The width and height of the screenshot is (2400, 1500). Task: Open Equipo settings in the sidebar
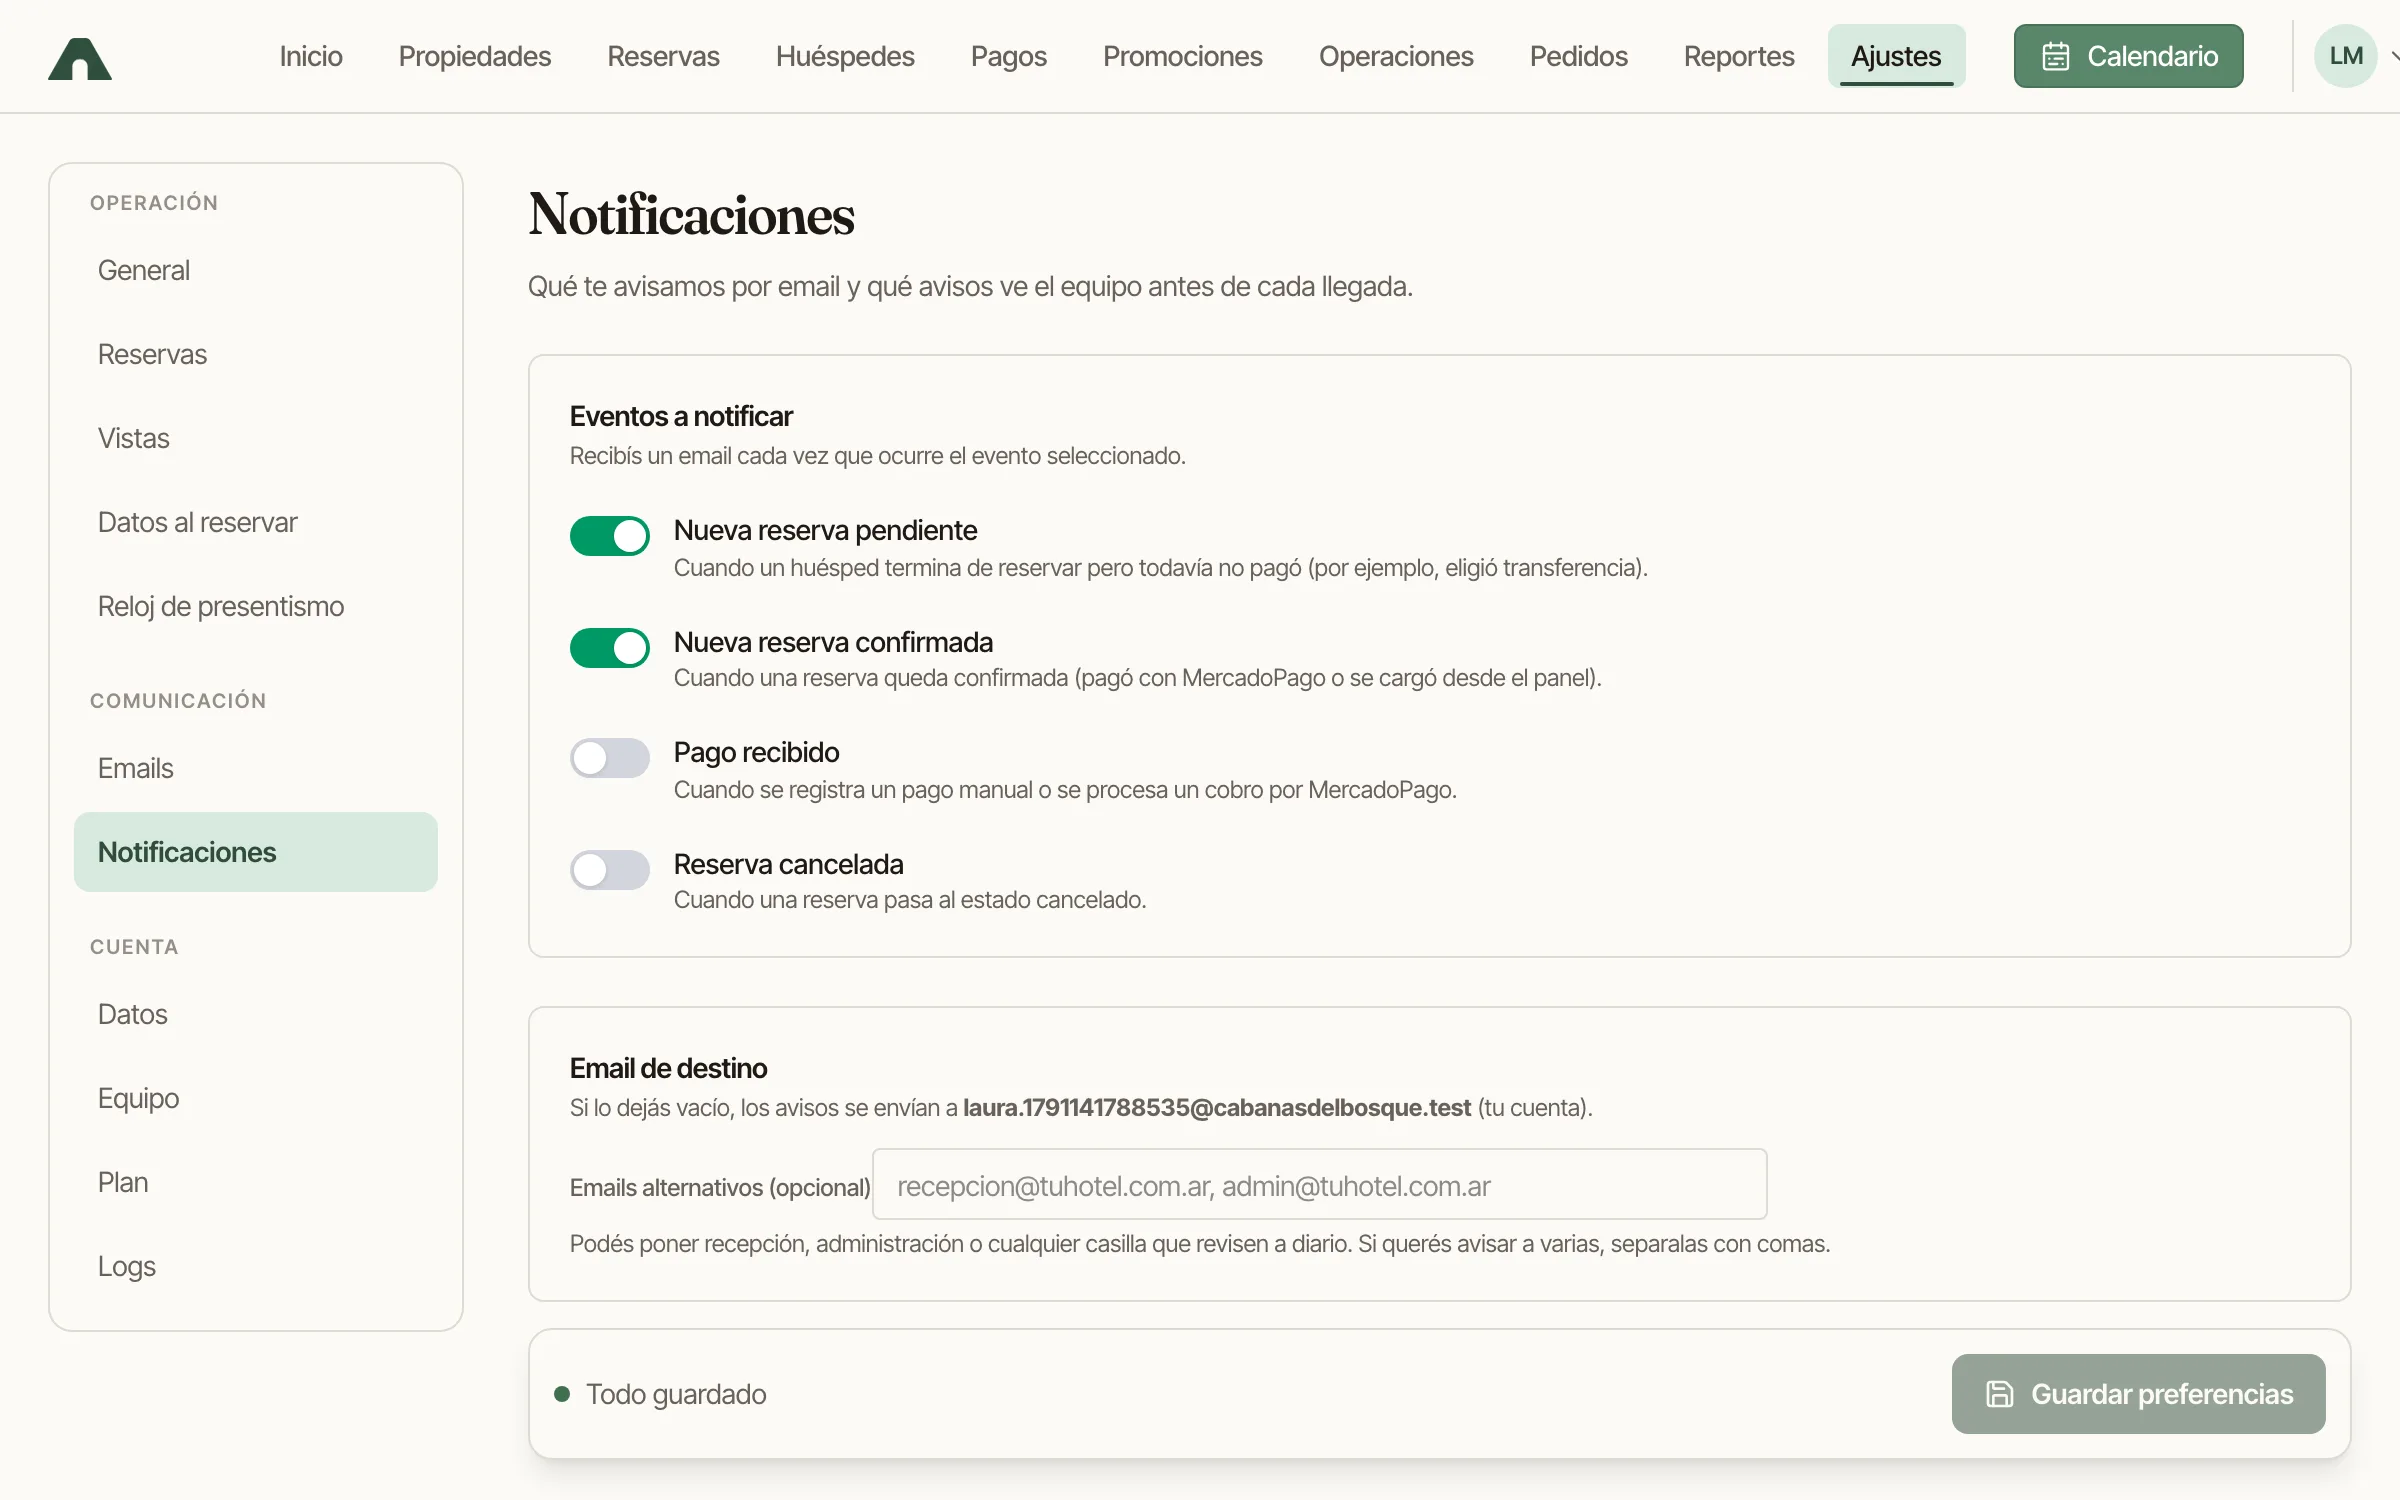pos(256,1098)
